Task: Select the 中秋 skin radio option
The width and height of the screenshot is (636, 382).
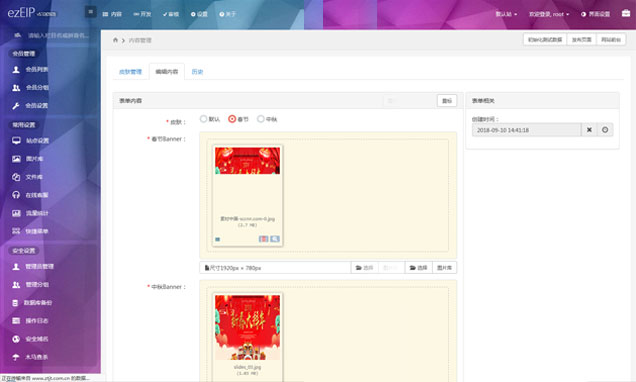Action: click(260, 119)
